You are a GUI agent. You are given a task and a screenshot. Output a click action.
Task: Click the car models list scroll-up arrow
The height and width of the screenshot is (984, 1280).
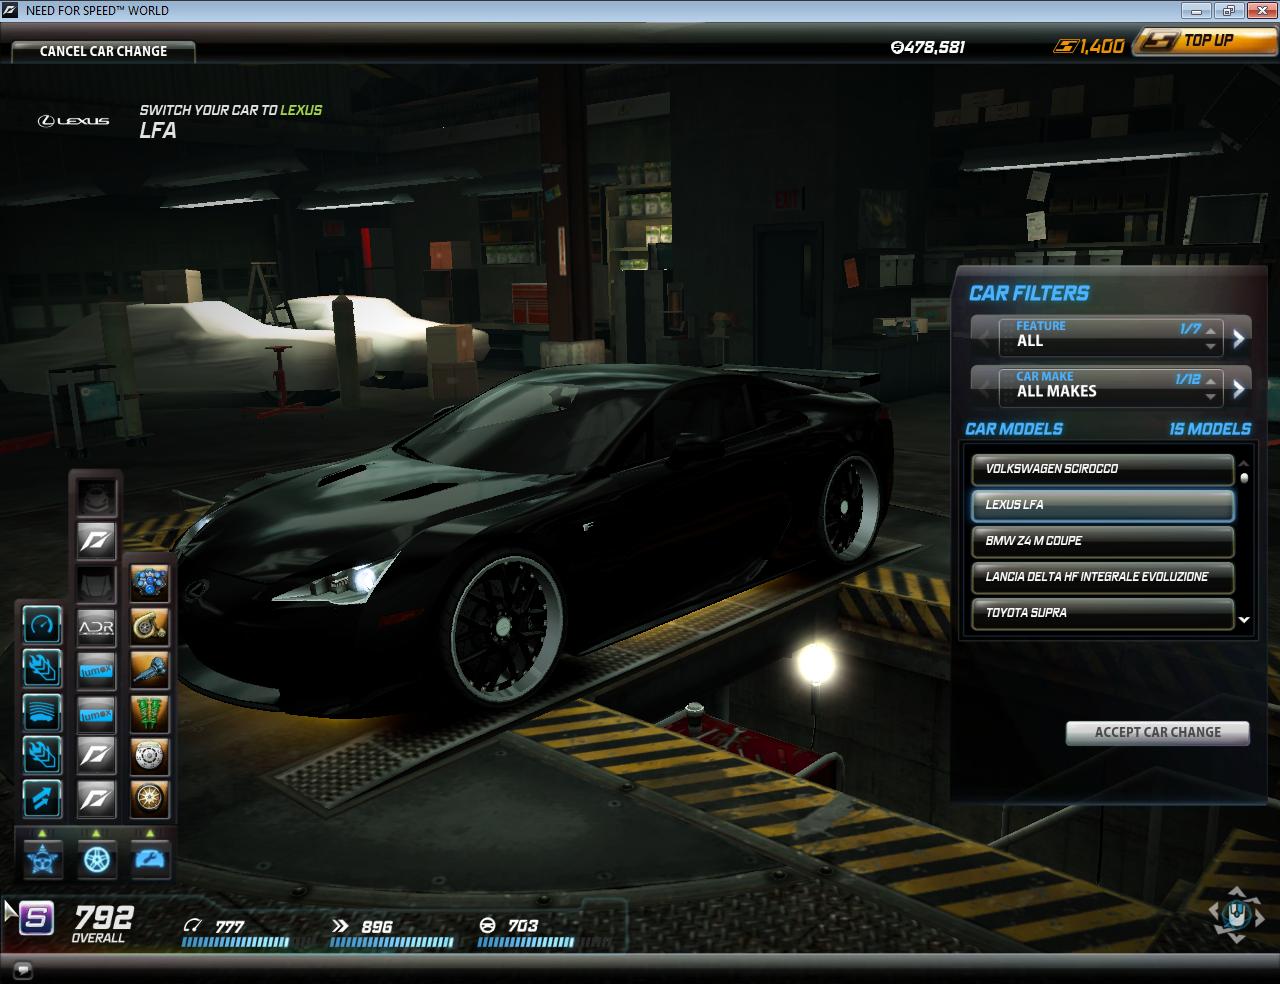(1244, 463)
